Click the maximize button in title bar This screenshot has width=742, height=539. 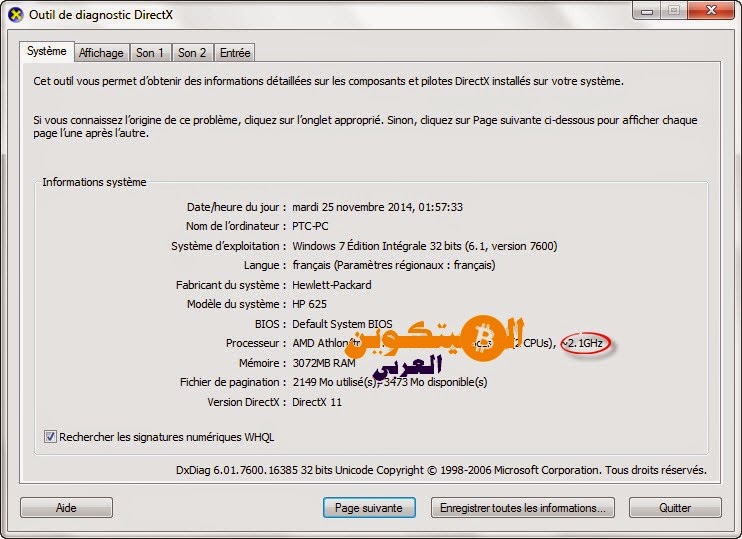[x=674, y=10]
